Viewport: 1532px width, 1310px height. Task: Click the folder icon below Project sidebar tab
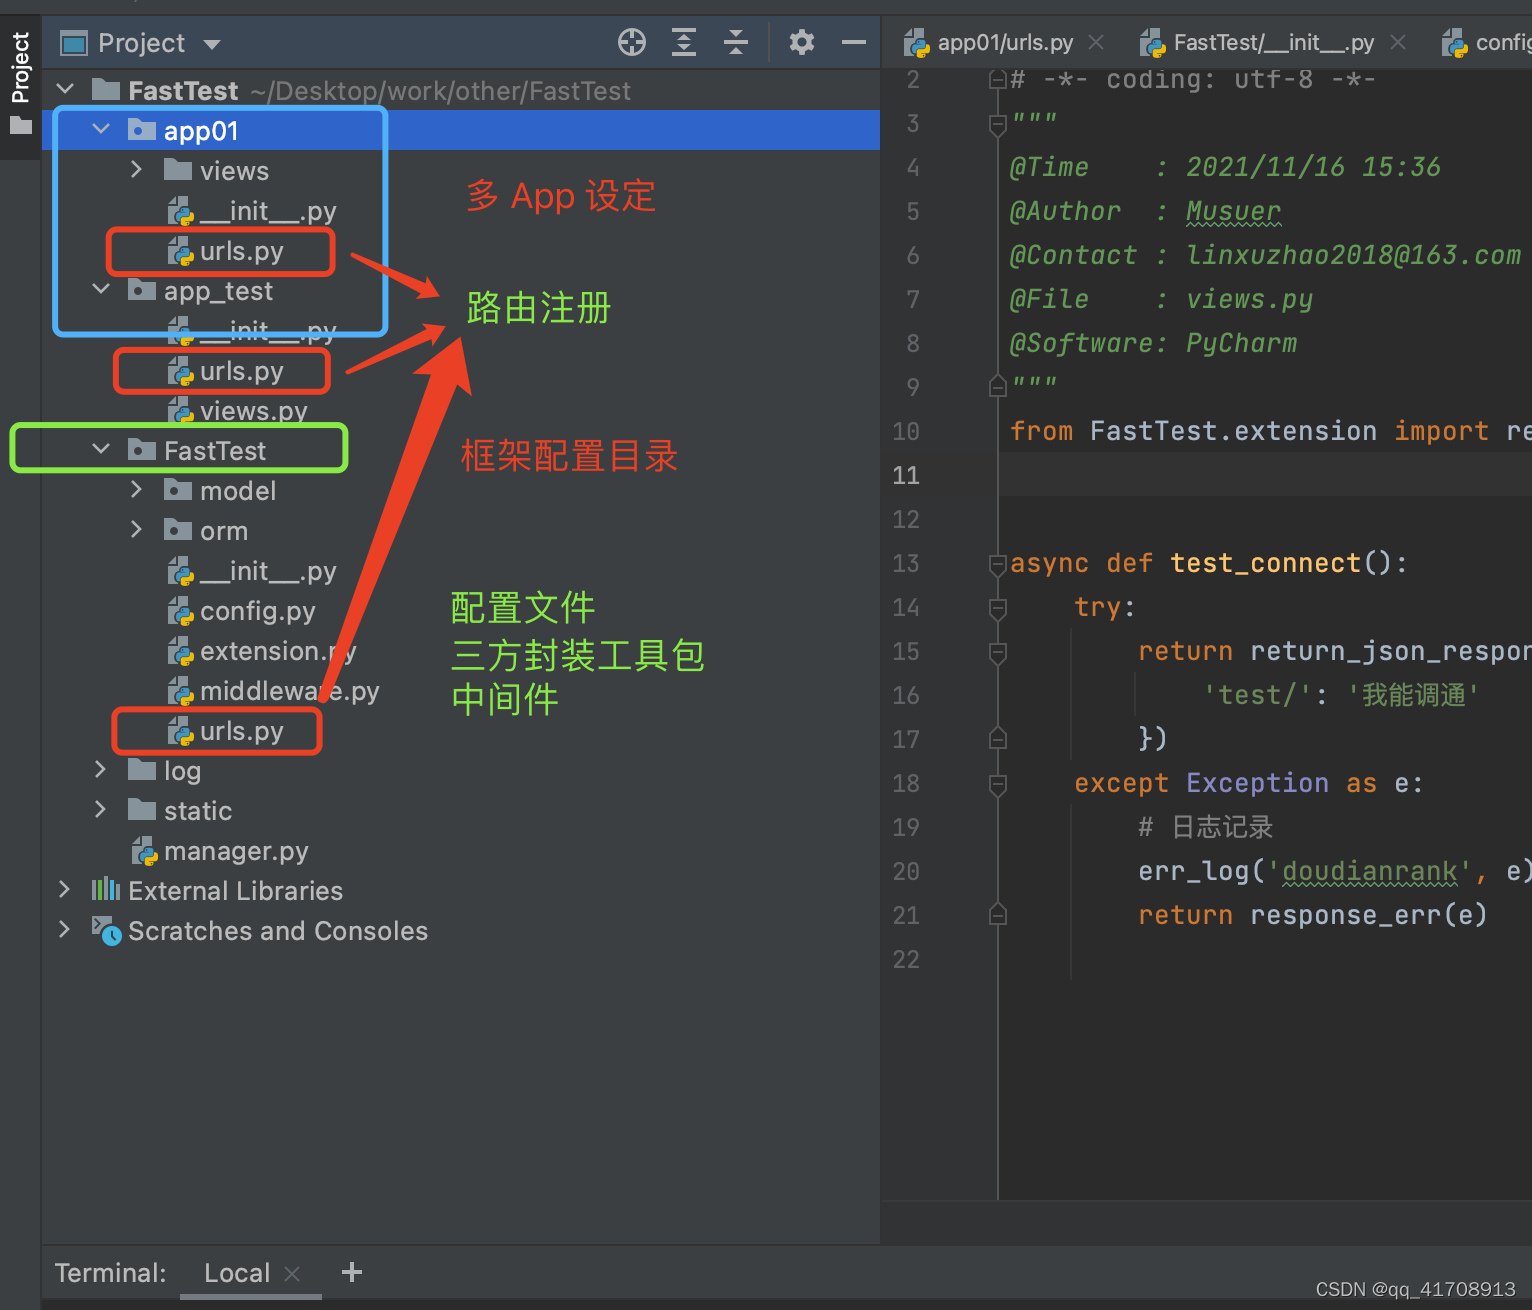coord(21,126)
